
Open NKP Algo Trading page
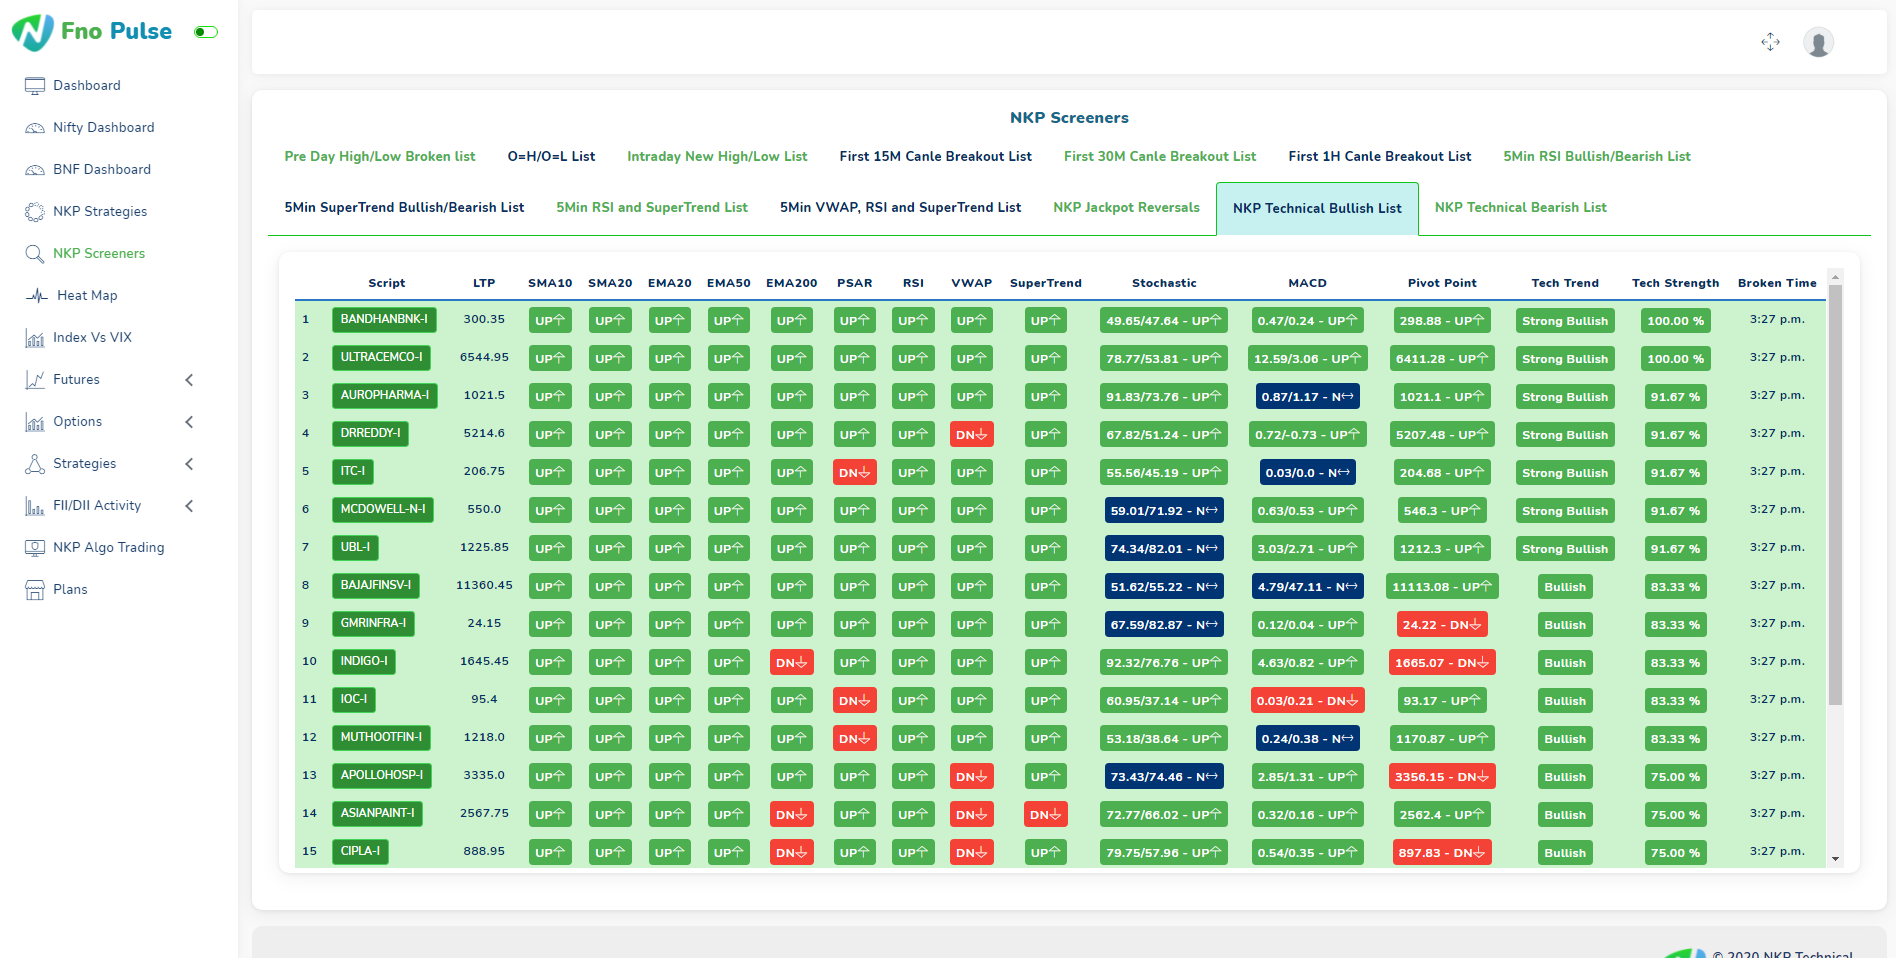pos(109,548)
